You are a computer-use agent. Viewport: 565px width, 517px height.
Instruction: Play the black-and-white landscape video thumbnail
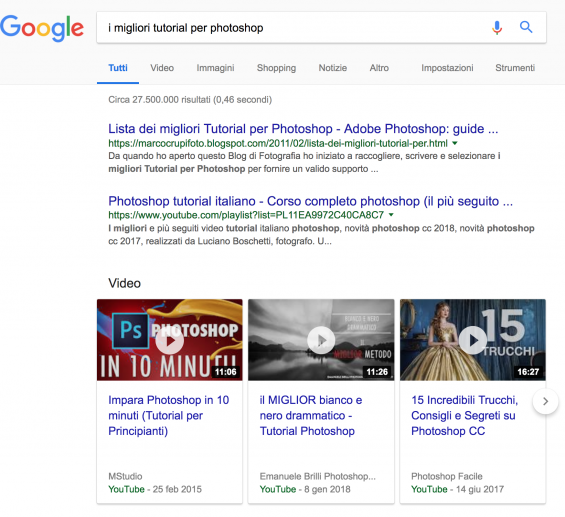pos(321,340)
